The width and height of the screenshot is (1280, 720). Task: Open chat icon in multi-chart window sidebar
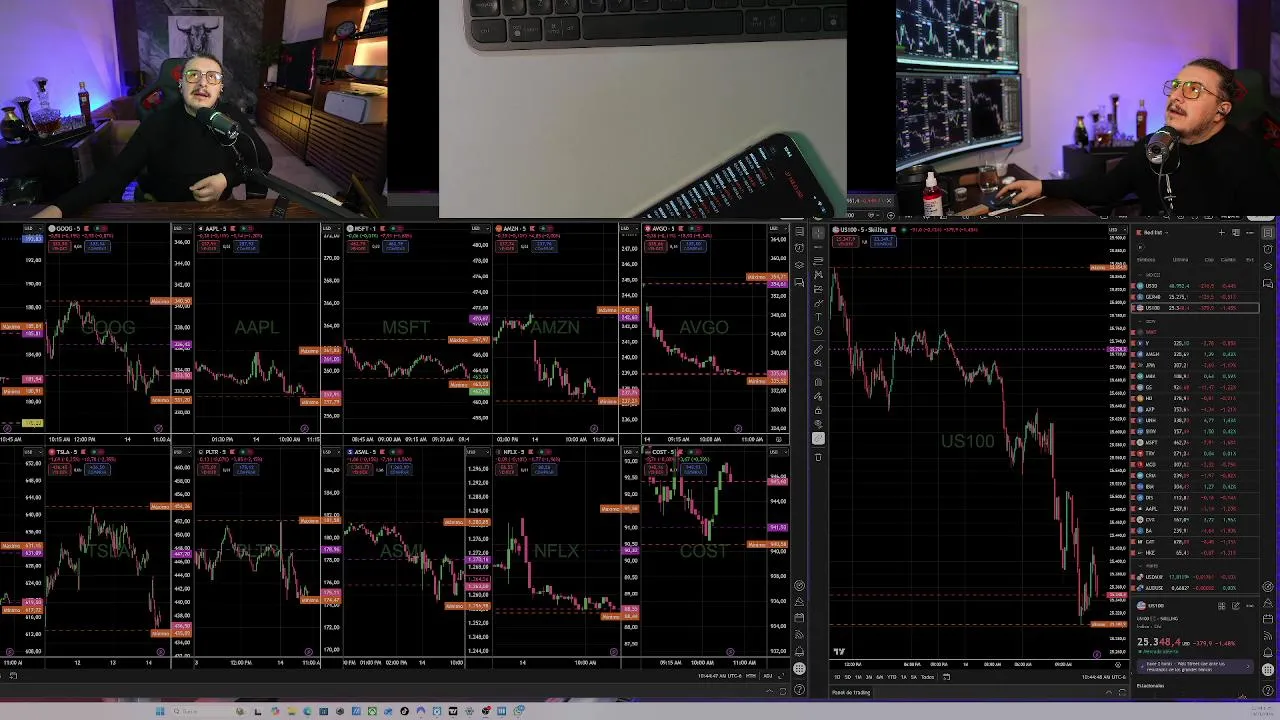(x=799, y=282)
